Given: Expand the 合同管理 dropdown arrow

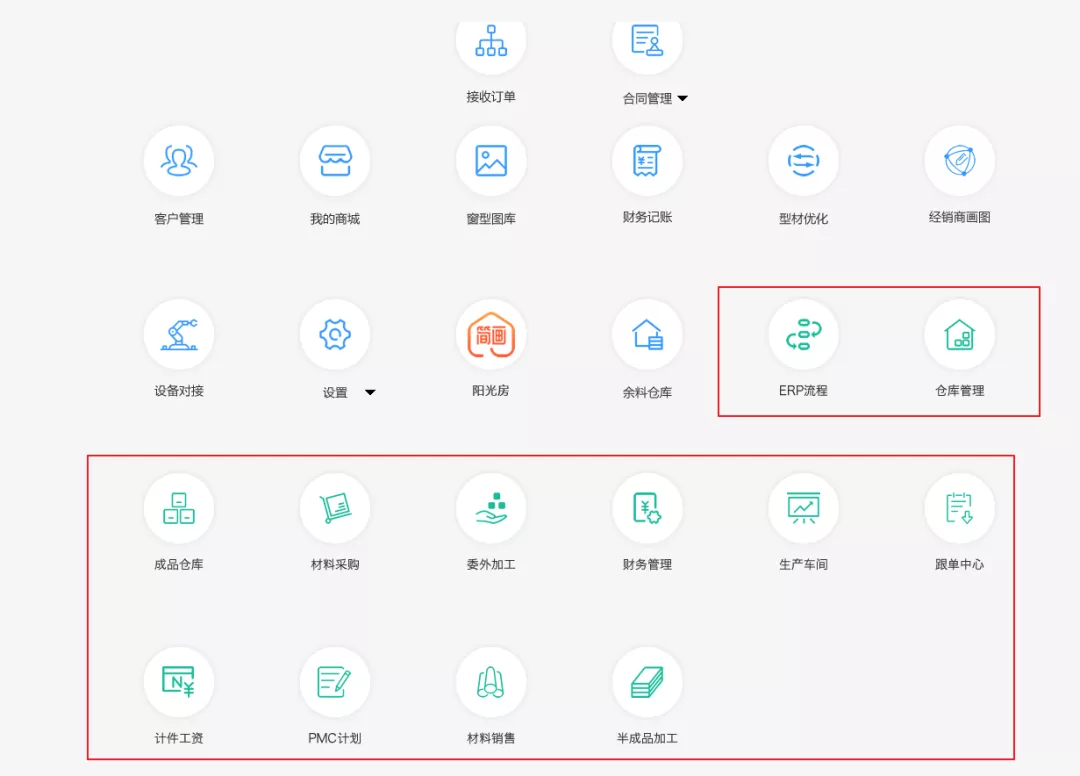Looking at the screenshot, I should point(683,99).
